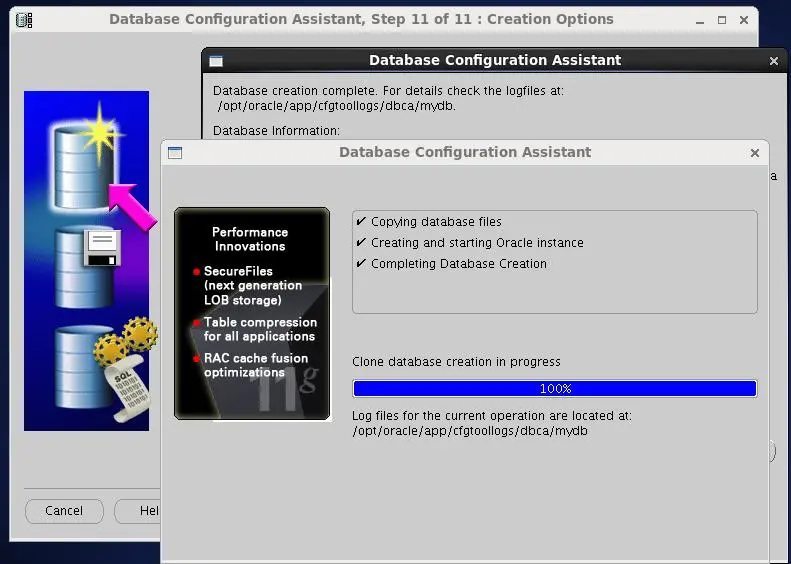Screen dimensions: 791x564
Task: Click the Performance Innovations 11g banner
Action: pyautogui.click(x=252, y=313)
